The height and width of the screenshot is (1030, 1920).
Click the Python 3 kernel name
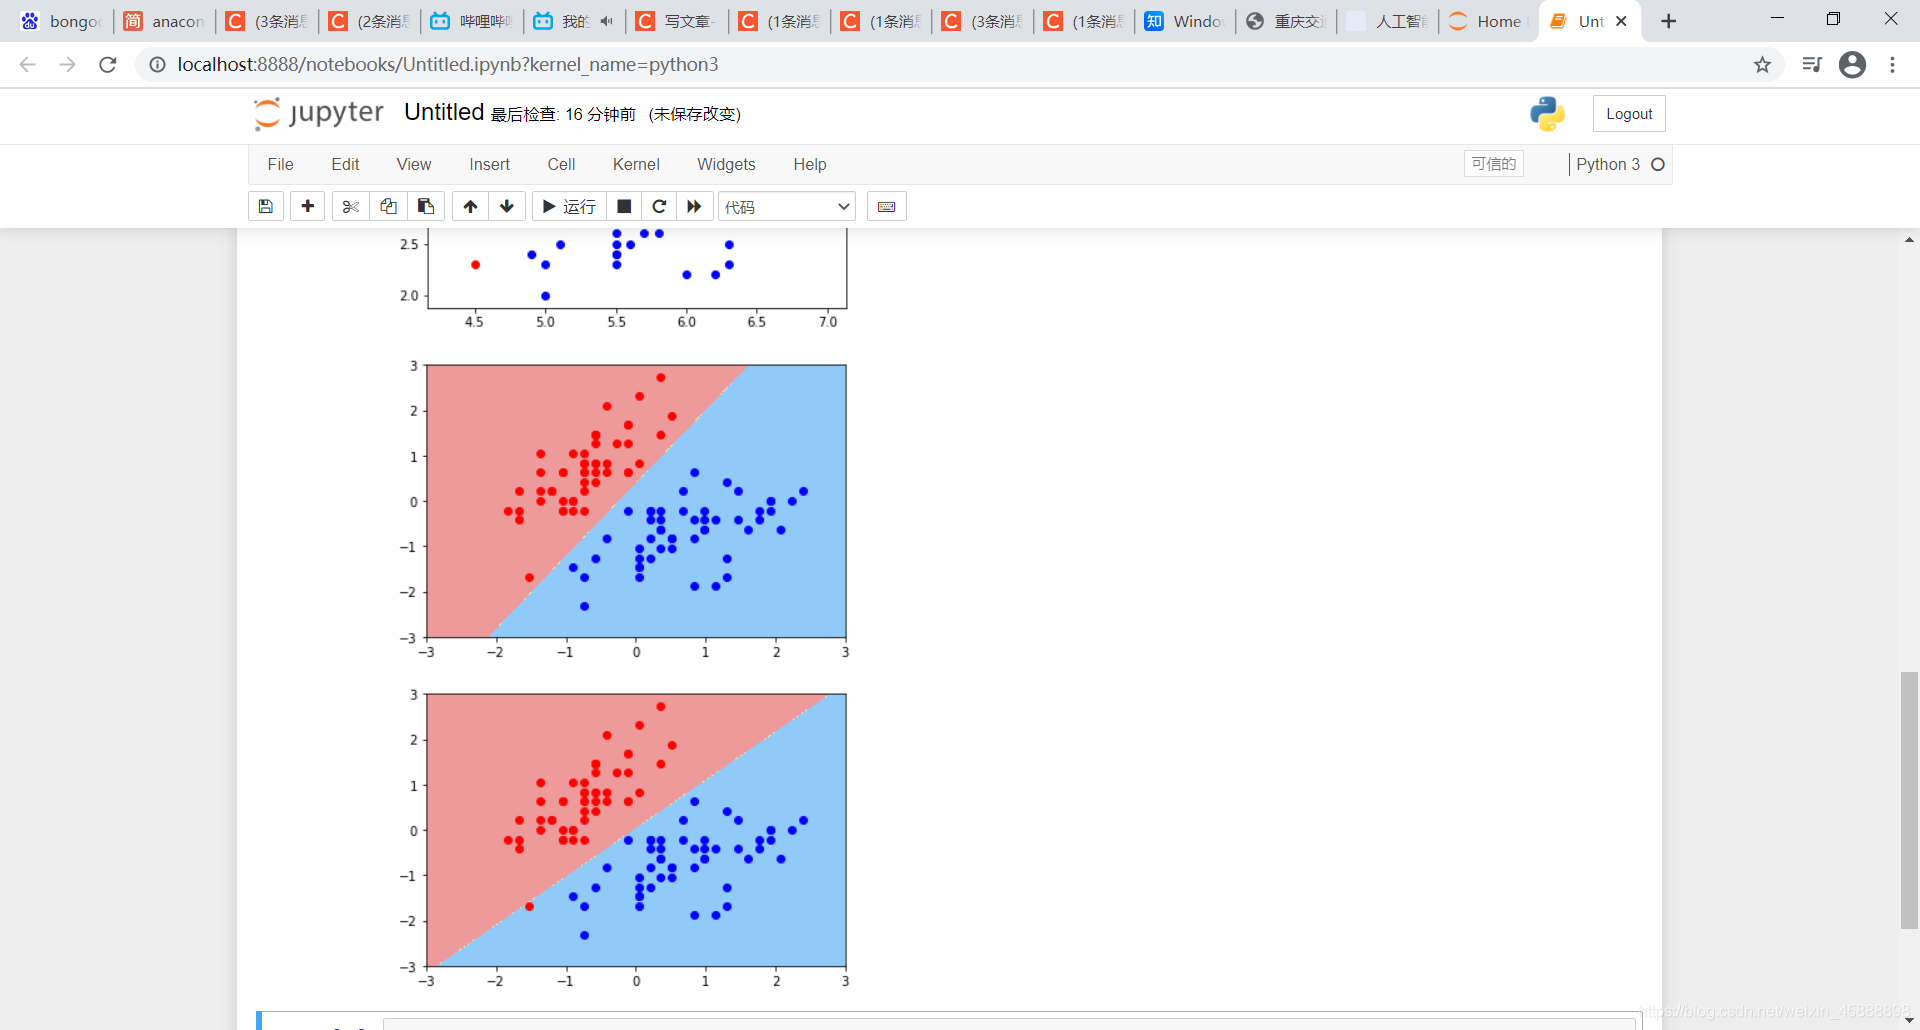(1608, 164)
